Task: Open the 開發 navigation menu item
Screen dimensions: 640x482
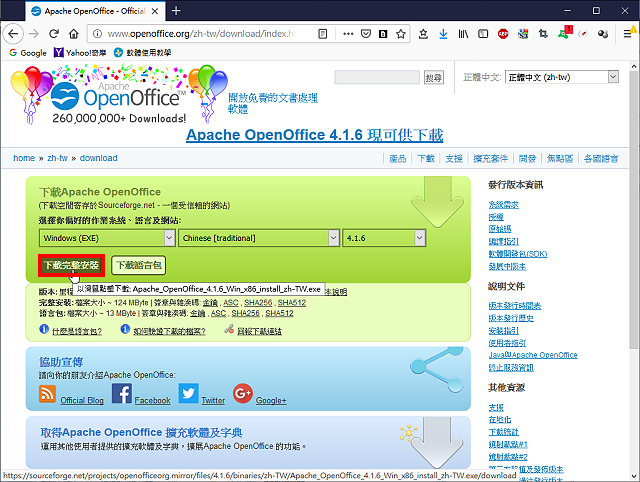Action: tap(527, 158)
